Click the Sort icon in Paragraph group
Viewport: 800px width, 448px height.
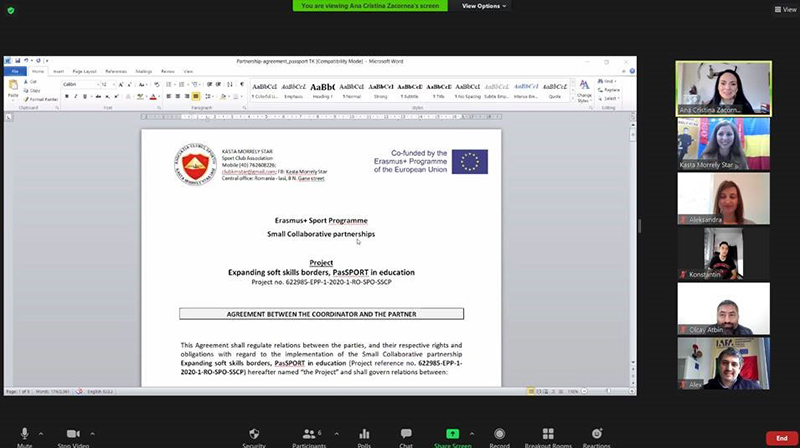[230, 85]
